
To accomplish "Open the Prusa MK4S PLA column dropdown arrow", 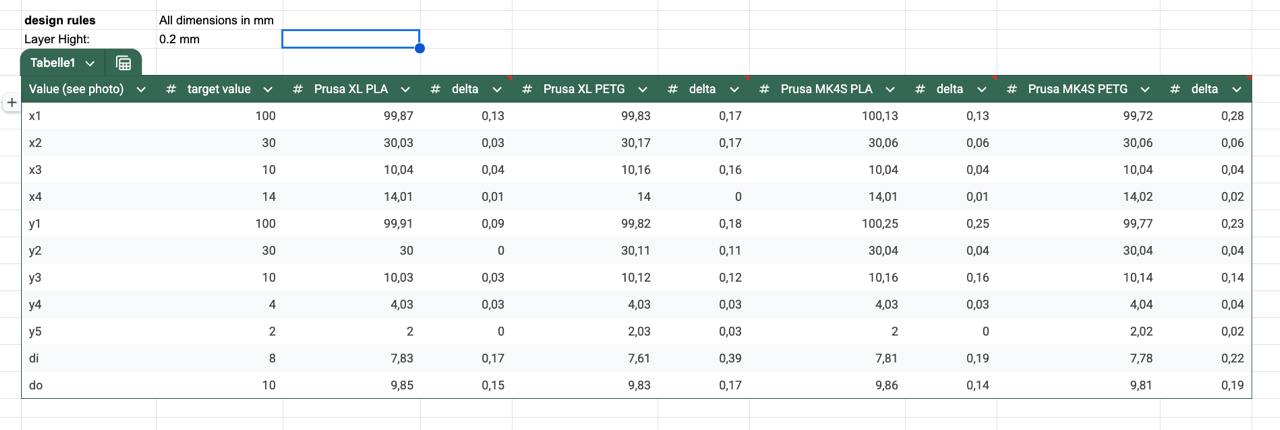I will click(x=890, y=89).
